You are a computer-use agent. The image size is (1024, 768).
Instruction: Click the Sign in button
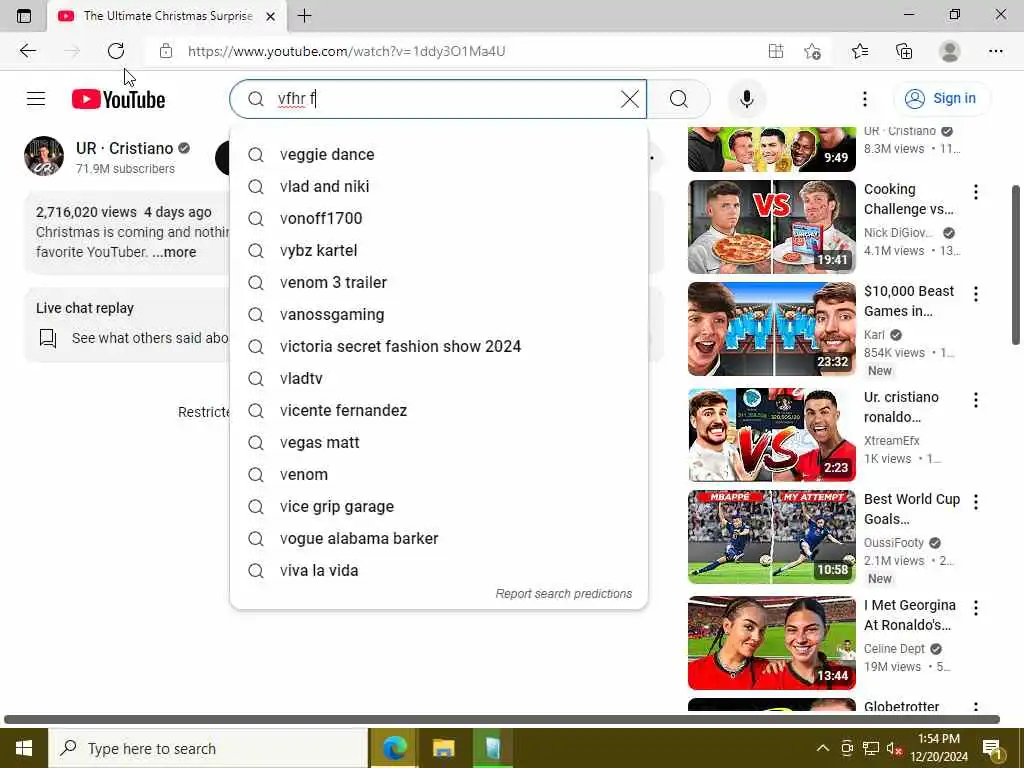[941, 99]
